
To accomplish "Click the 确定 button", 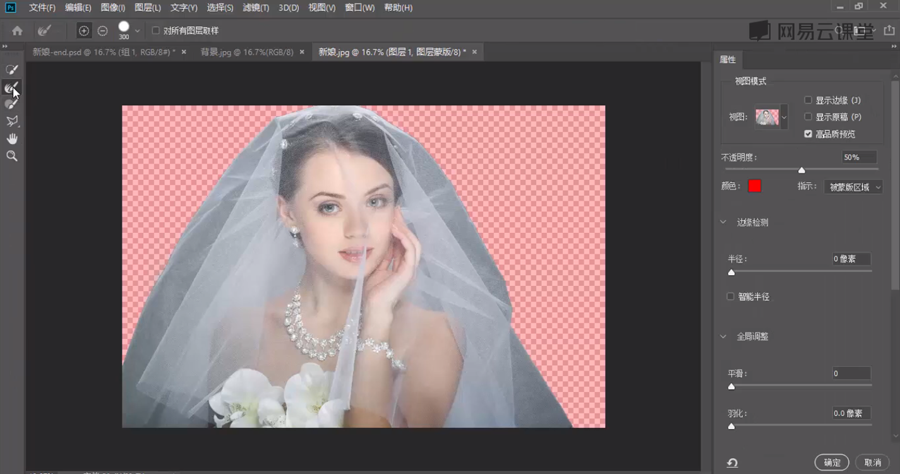I will click(x=832, y=462).
